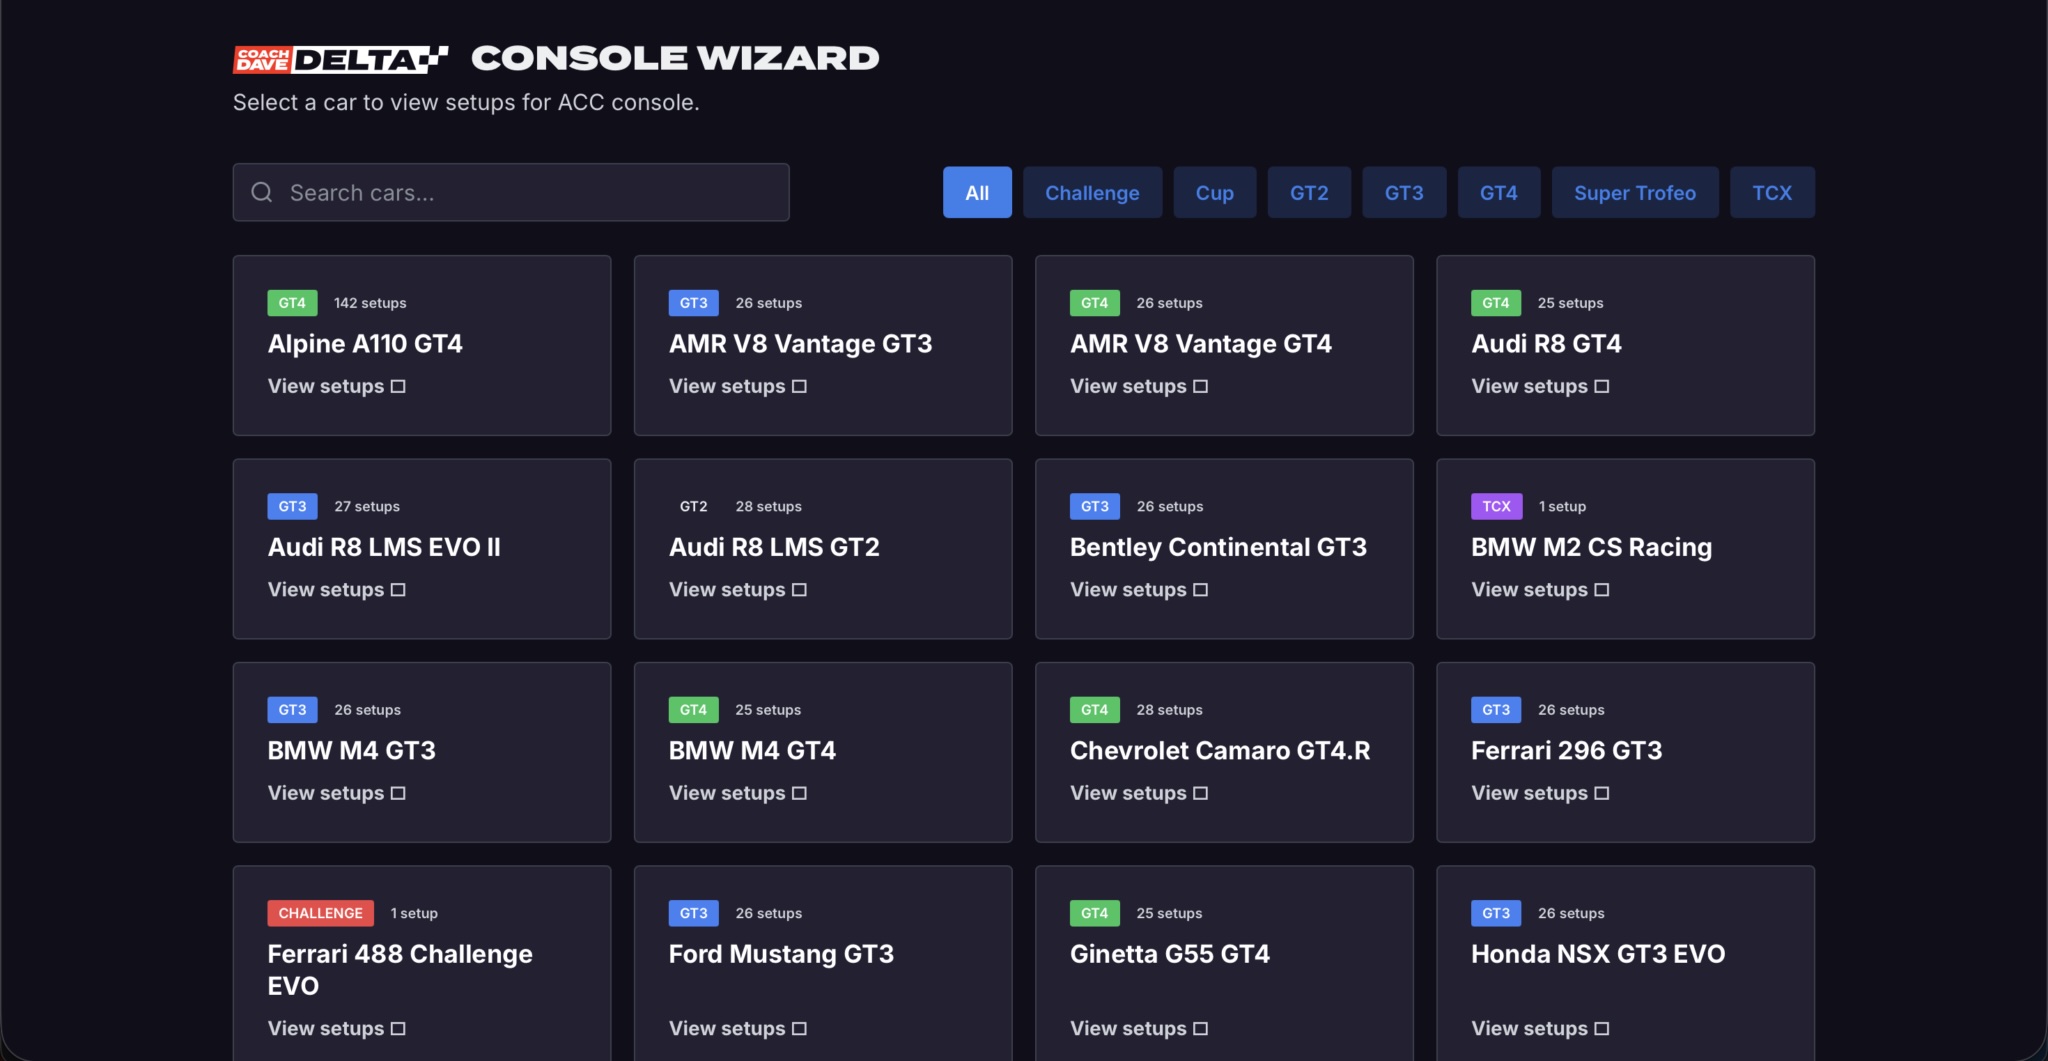Click the GT2 badge on Audi R8 LMS GT2
Image resolution: width=2048 pixels, height=1061 pixels.
pyautogui.click(x=693, y=506)
